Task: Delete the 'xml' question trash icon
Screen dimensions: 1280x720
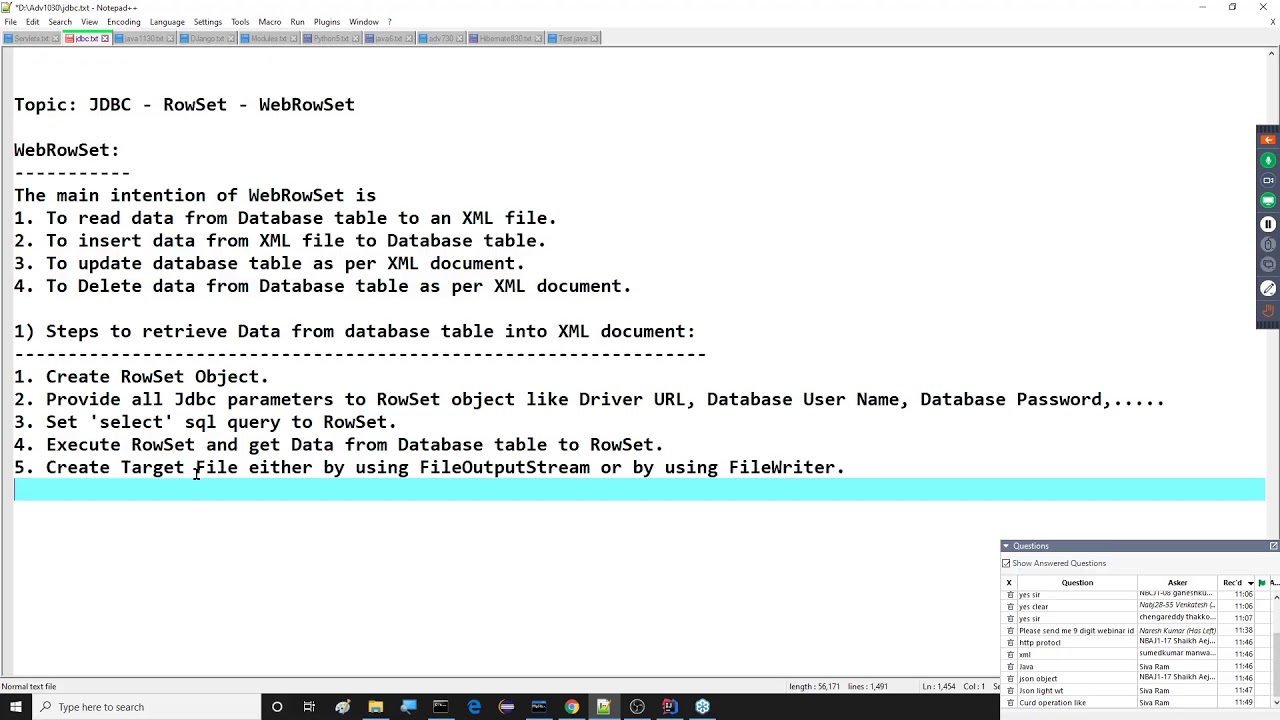Action: tap(1010, 655)
